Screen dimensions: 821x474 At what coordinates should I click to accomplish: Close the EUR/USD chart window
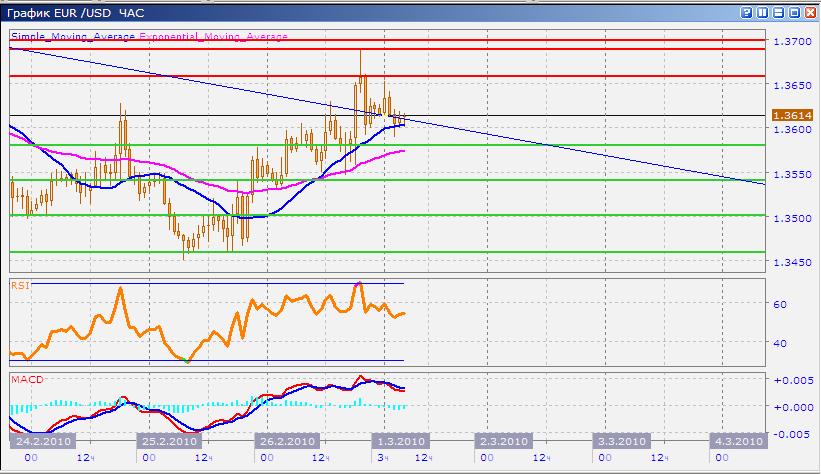coord(810,13)
